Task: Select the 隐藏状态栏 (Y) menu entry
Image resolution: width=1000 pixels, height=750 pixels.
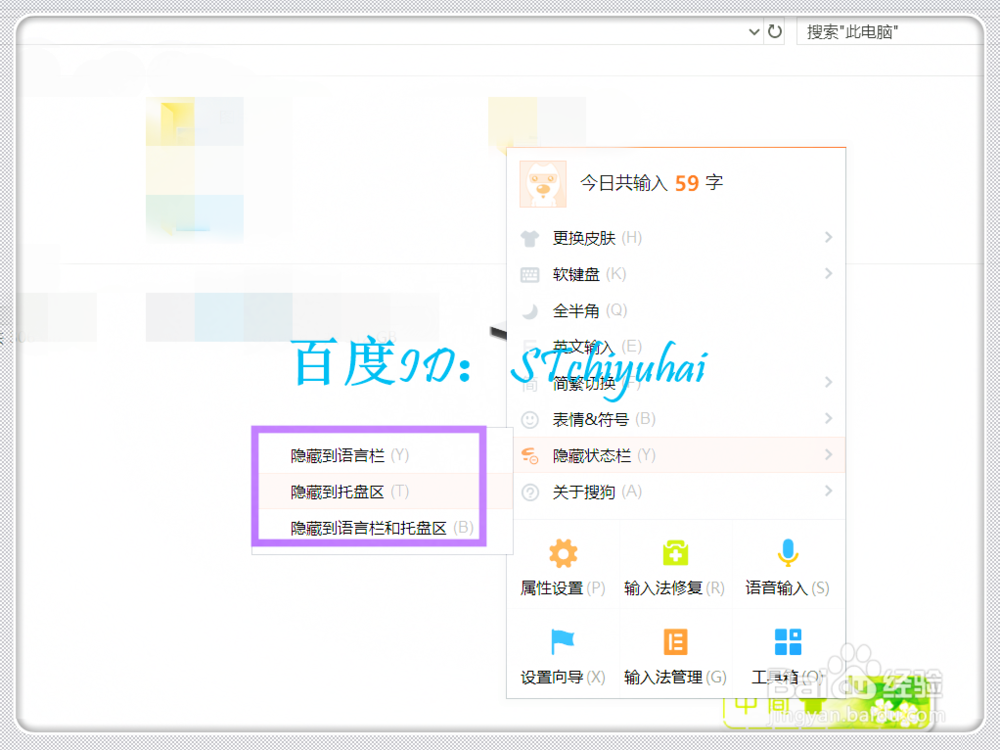Action: coord(676,455)
